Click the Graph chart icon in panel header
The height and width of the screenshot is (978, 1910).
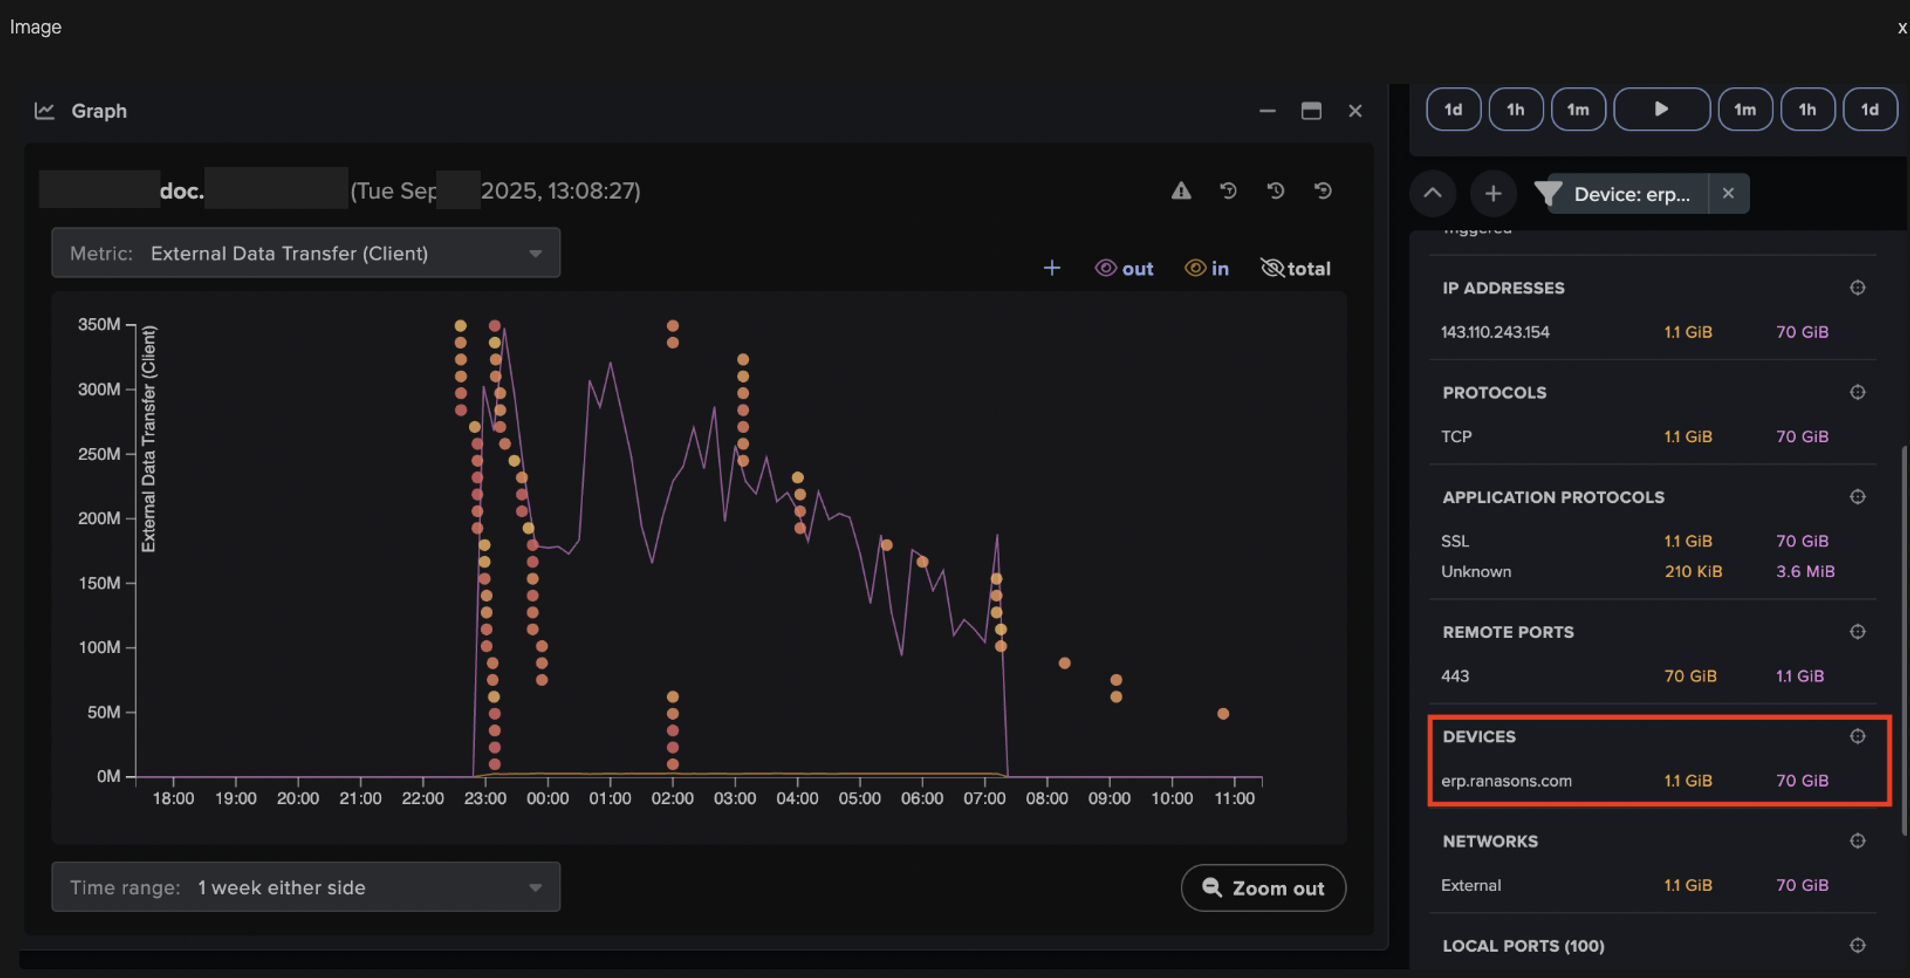pos(44,111)
